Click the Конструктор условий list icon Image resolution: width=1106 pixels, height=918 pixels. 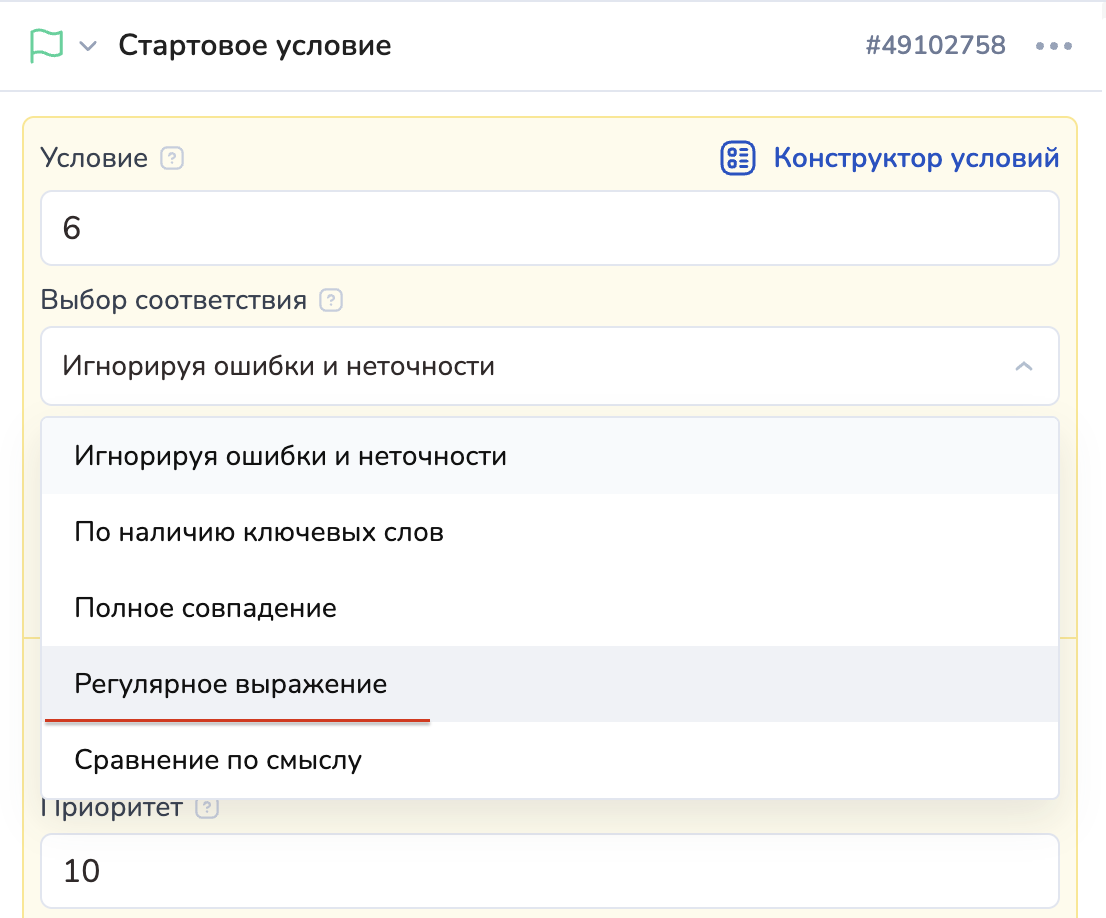[738, 158]
